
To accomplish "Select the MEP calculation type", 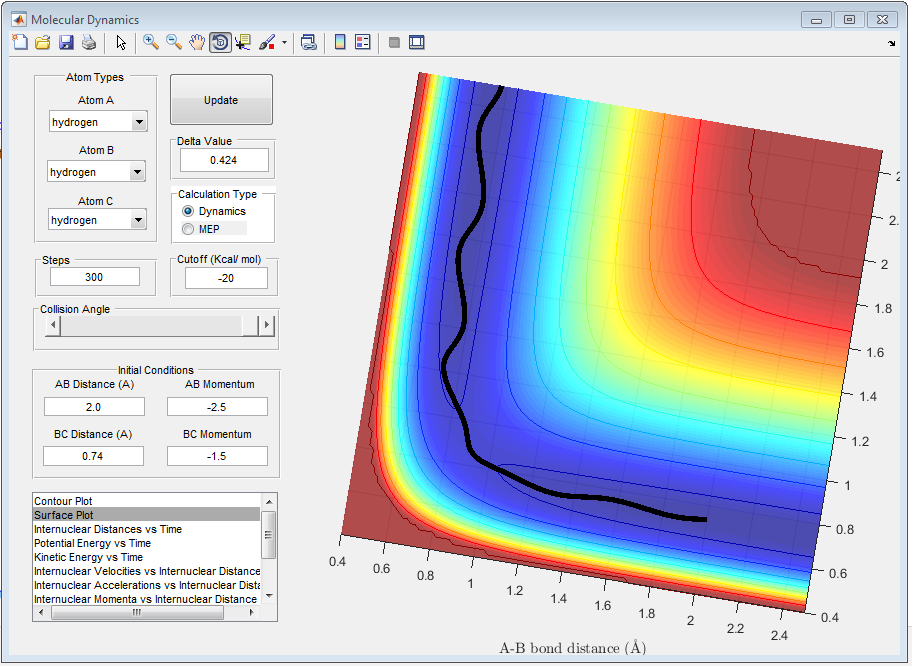I will [x=188, y=230].
